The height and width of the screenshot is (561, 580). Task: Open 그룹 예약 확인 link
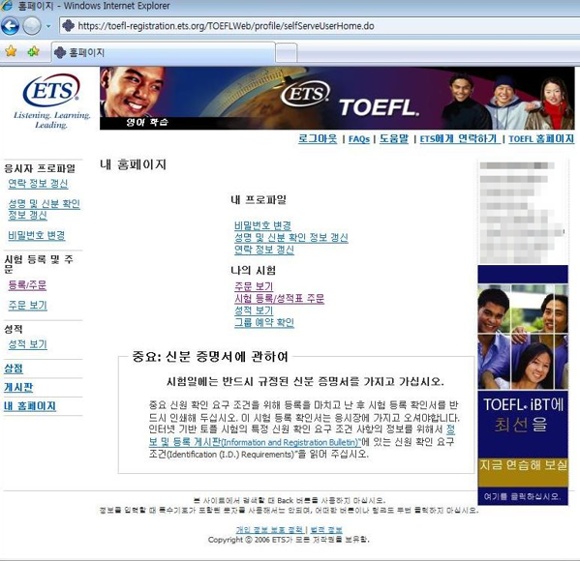(264, 322)
